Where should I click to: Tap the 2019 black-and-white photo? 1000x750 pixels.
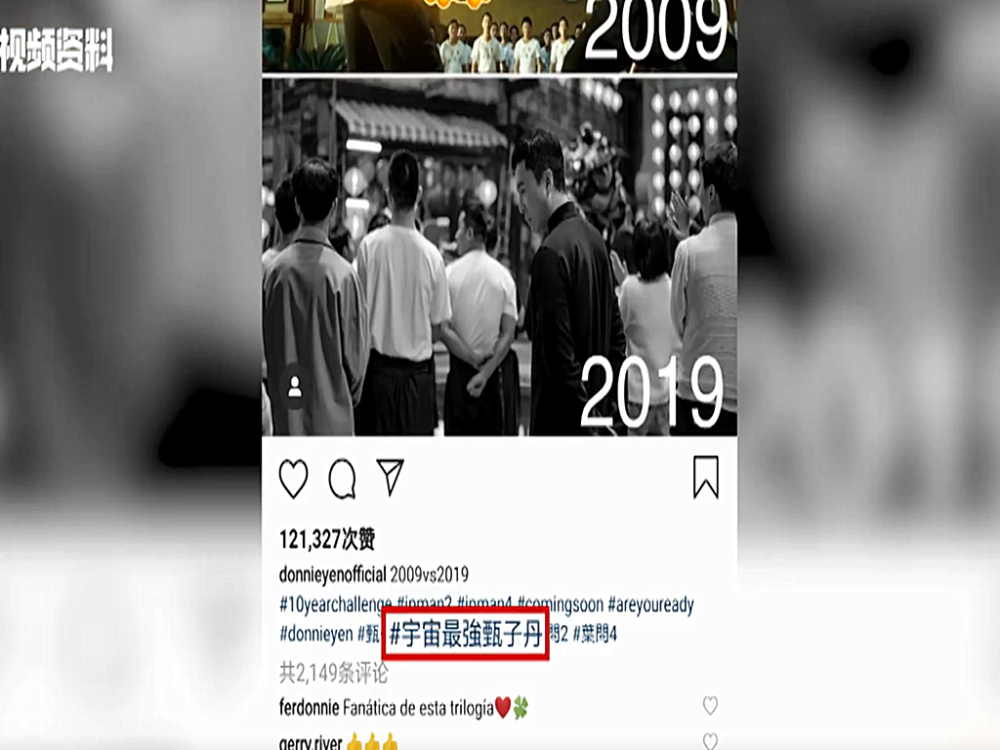click(499, 257)
